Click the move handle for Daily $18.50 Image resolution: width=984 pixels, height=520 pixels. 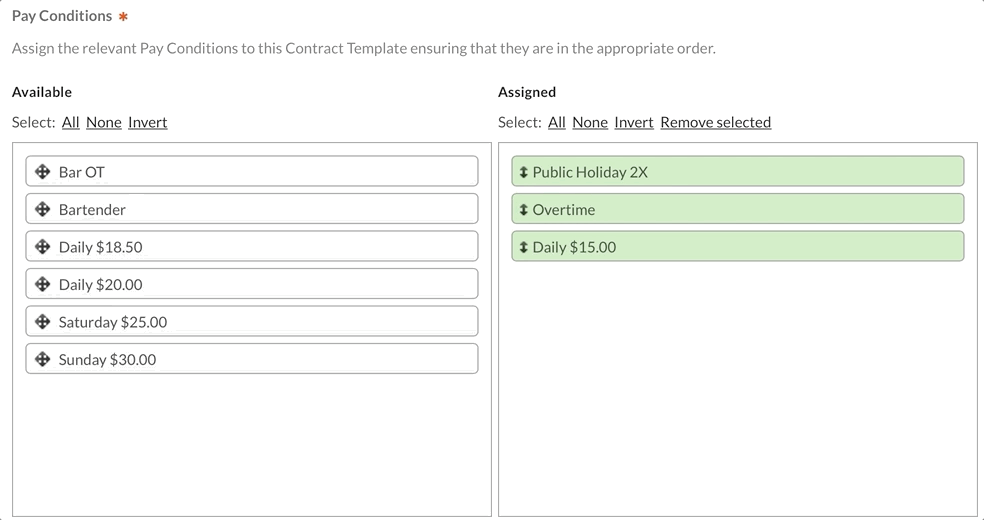click(43, 247)
